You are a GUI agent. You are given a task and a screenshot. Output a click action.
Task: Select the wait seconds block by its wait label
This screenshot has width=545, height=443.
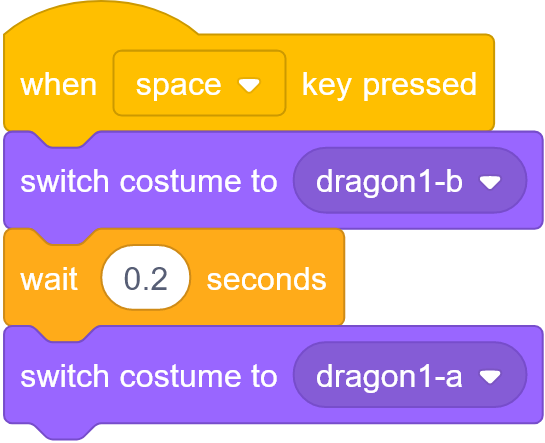click(49, 279)
